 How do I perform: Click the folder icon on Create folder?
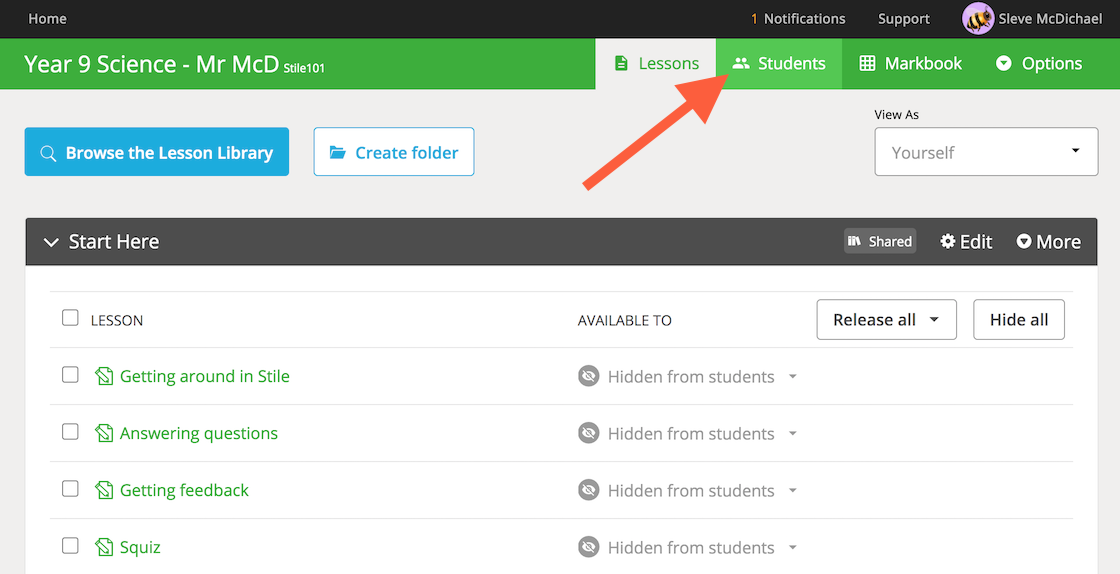[x=338, y=152]
